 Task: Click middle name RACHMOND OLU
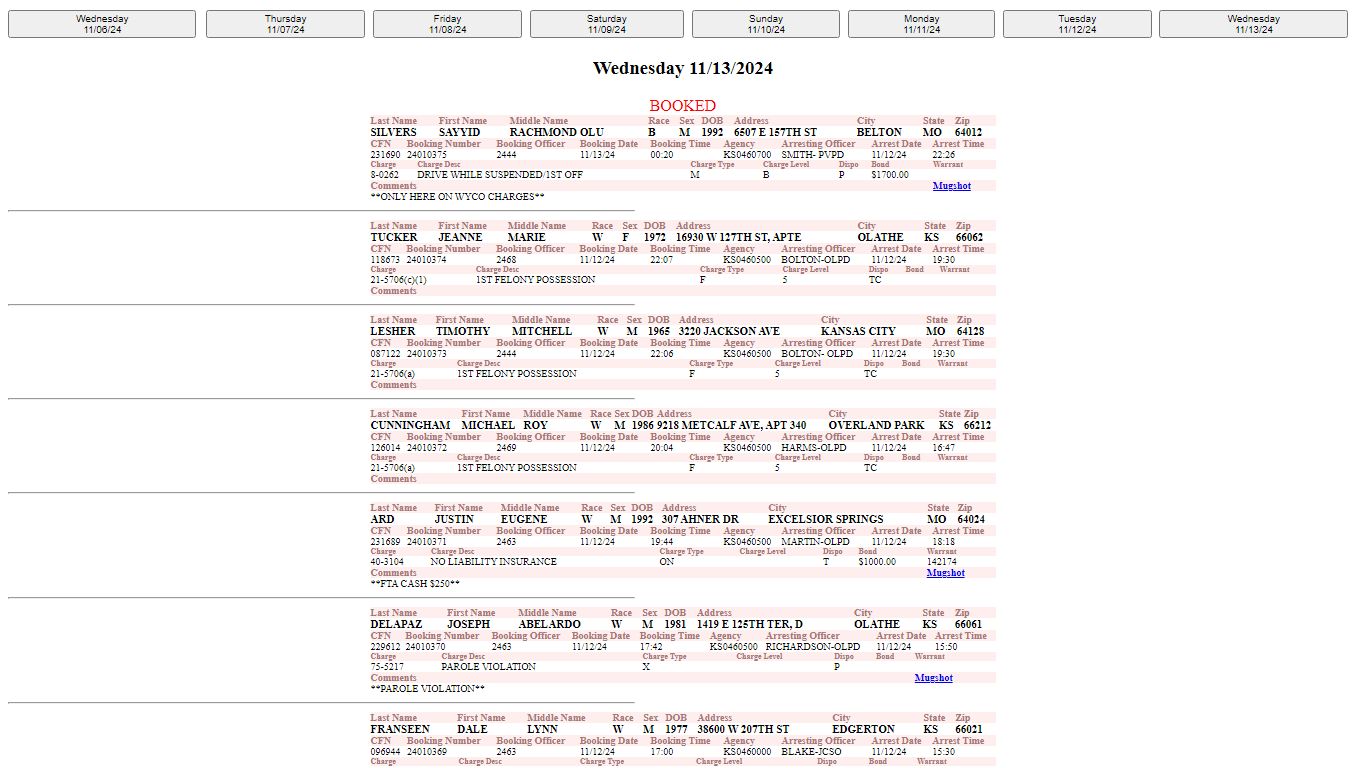[557, 132]
